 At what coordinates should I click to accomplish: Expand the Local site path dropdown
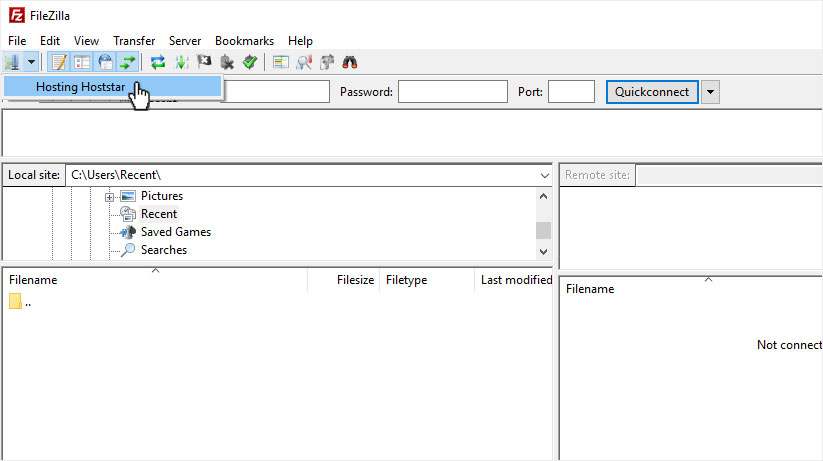[544, 175]
